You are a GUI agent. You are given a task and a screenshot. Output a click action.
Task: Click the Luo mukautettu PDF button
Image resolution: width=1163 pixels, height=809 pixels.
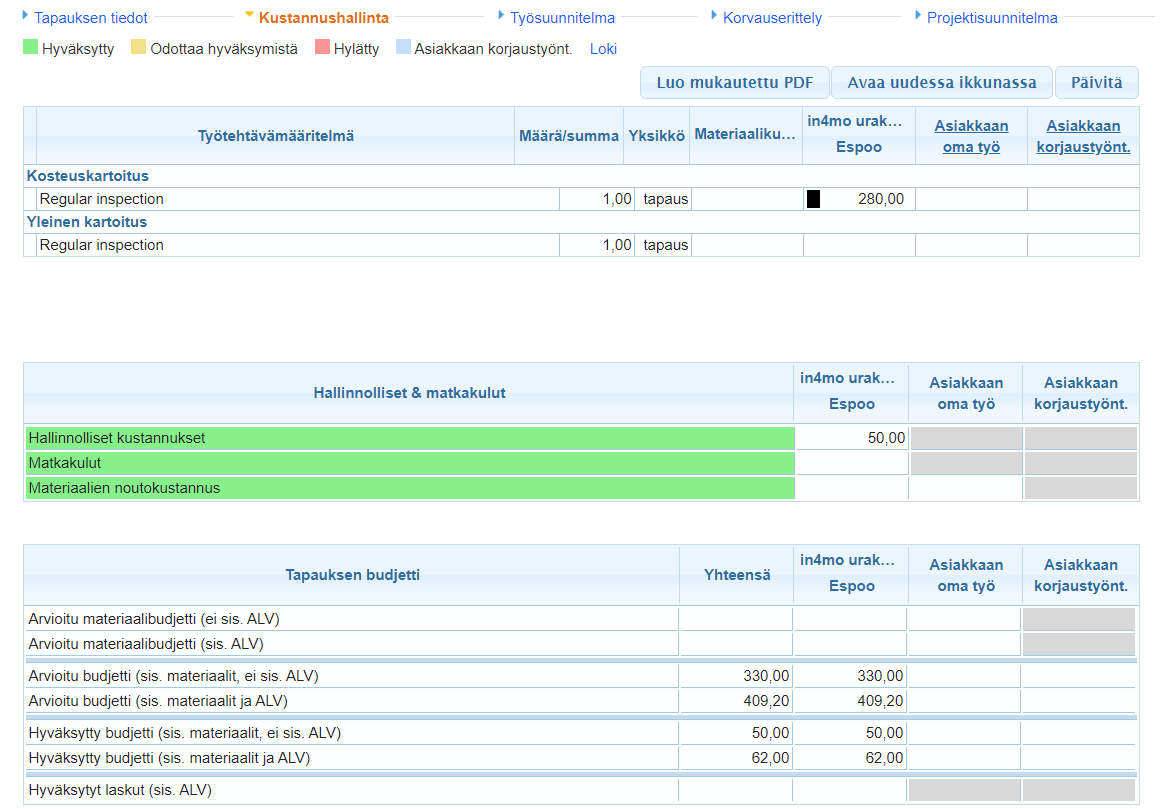point(734,83)
